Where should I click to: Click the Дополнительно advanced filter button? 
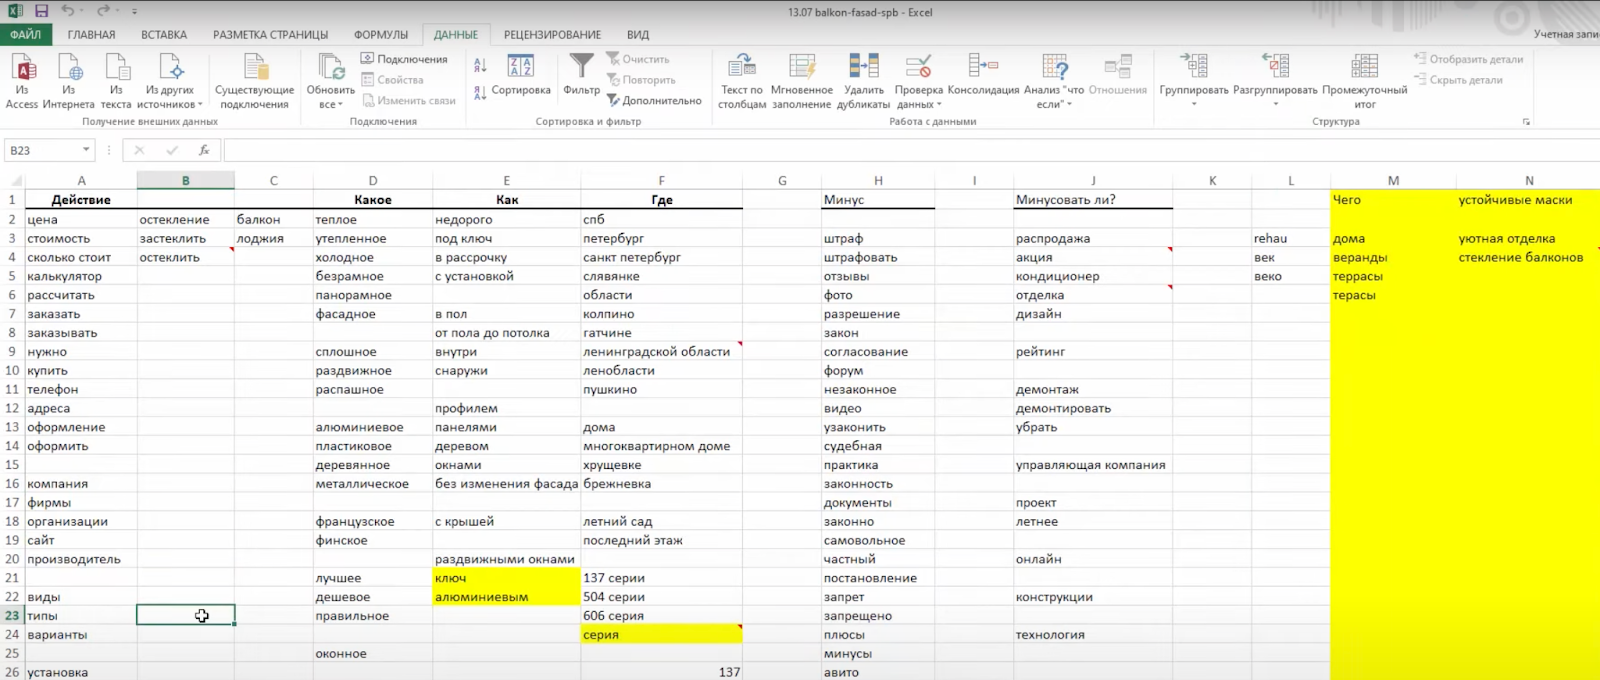654,100
